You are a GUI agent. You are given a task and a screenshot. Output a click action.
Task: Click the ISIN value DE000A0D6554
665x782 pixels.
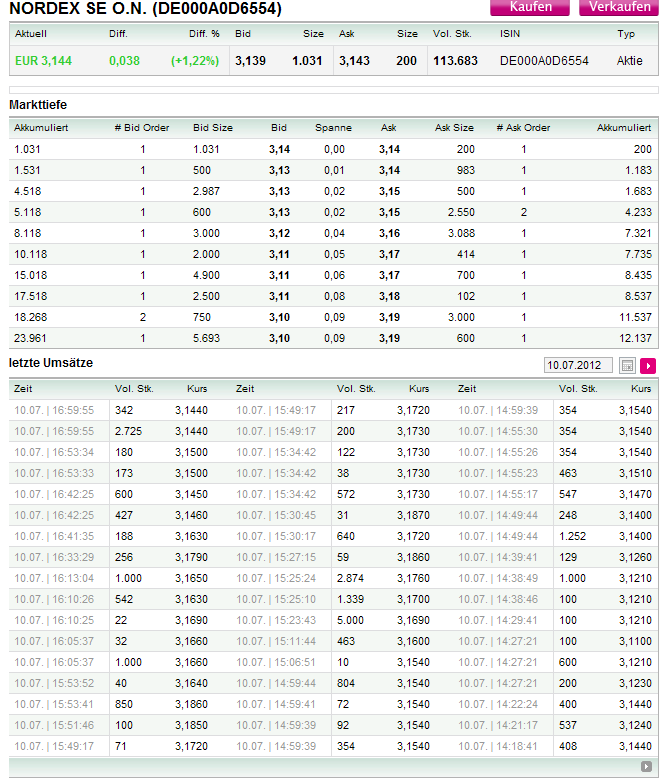point(544,61)
